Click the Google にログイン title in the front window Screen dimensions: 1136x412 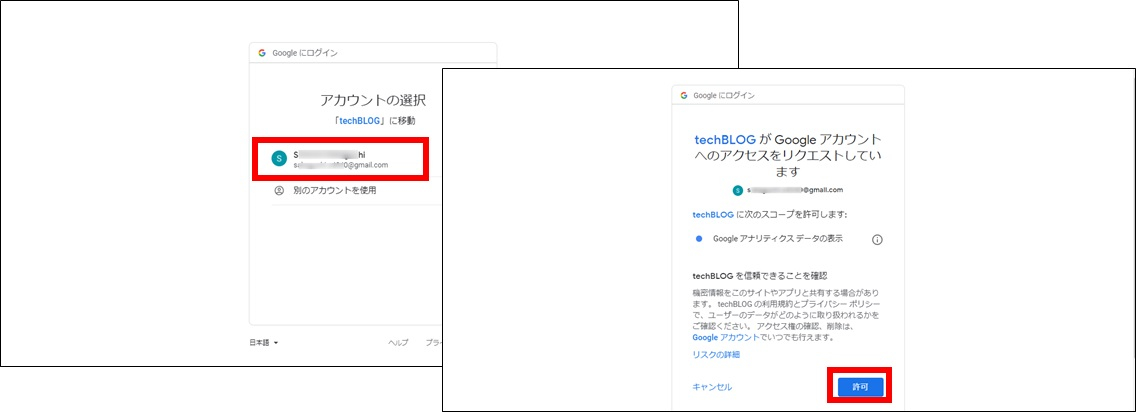(724, 96)
